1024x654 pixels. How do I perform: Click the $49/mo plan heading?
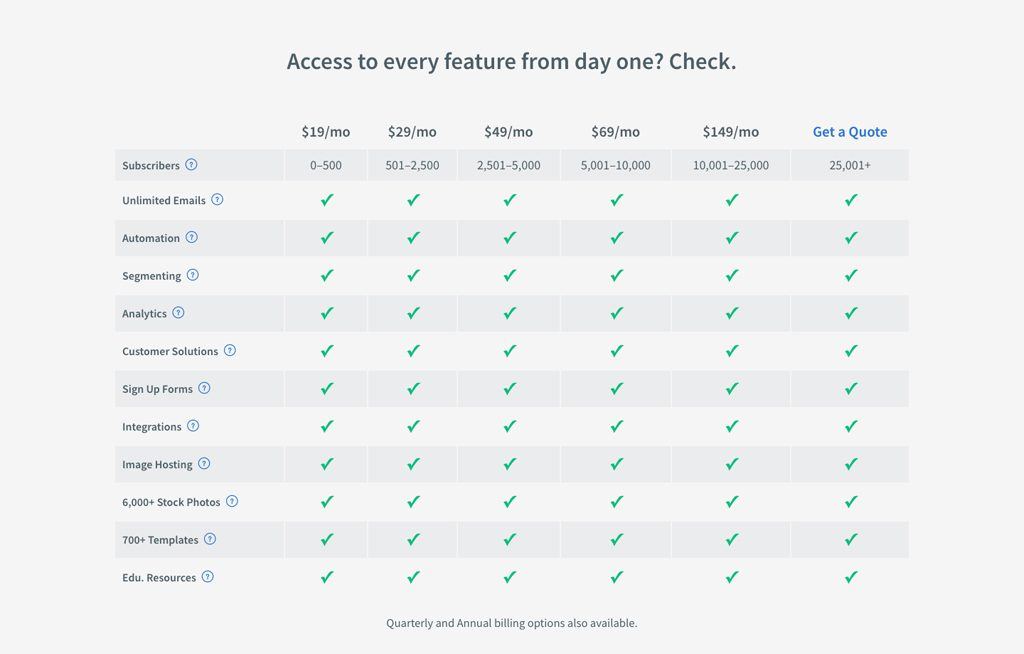pos(509,132)
